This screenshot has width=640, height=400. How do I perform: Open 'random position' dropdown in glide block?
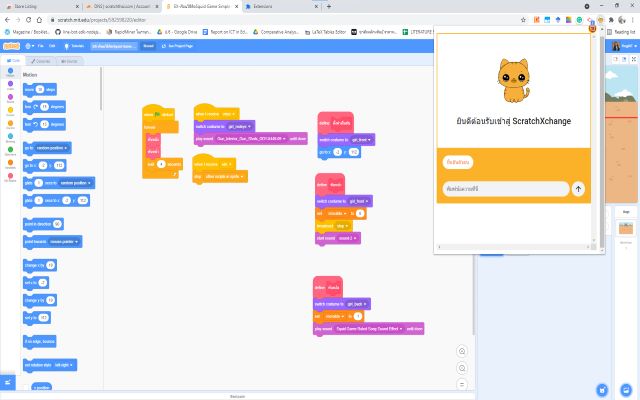click(x=76, y=183)
